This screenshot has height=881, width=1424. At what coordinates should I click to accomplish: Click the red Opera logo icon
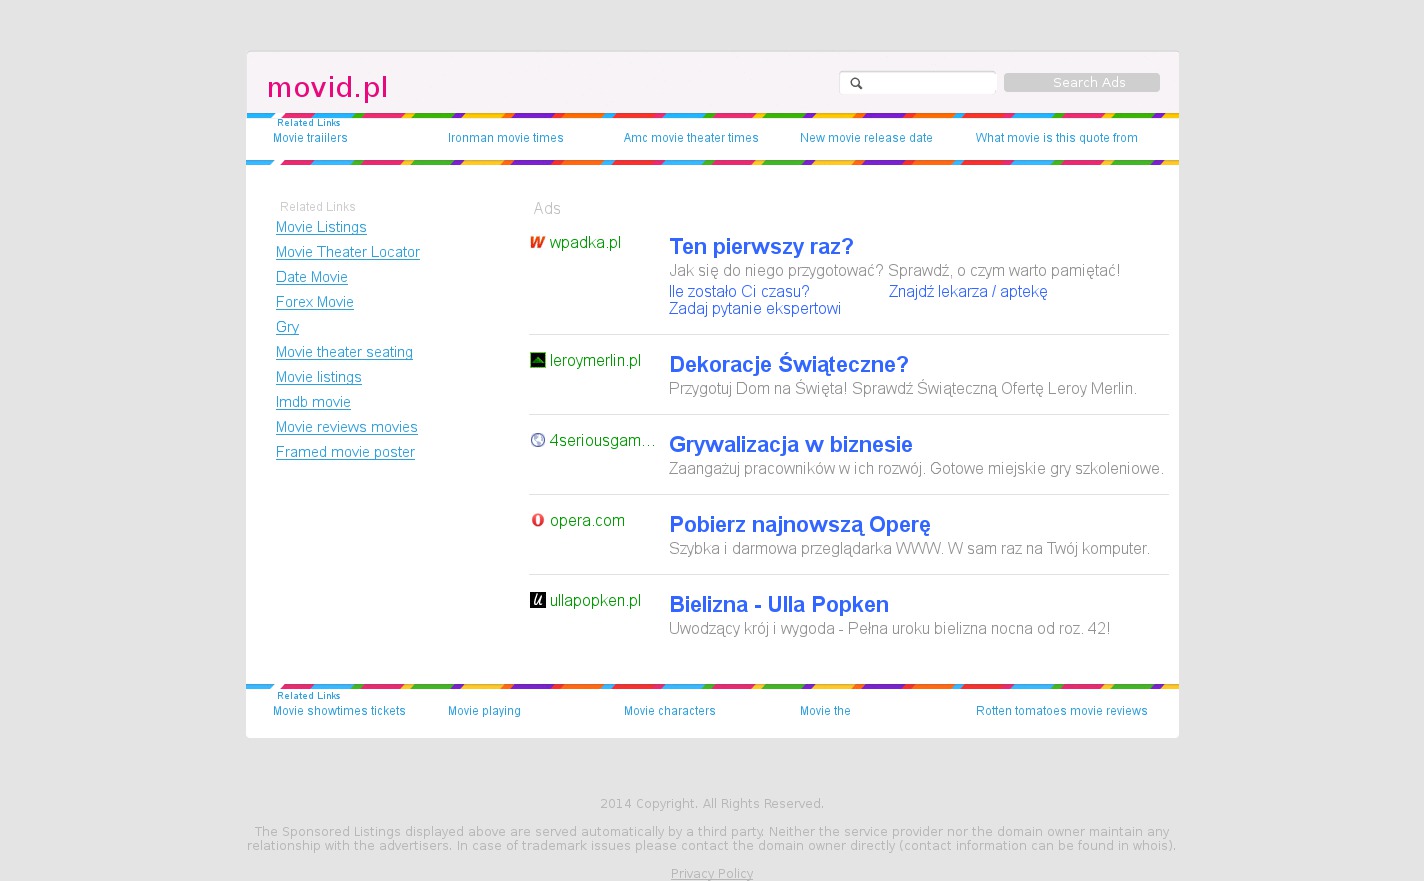(537, 520)
